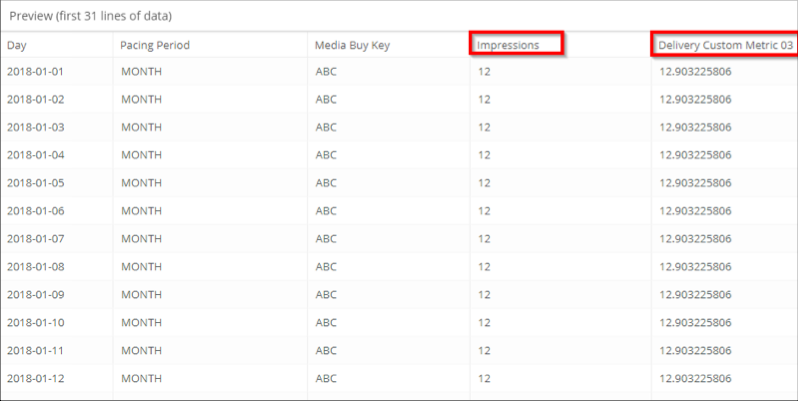The height and width of the screenshot is (401, 798).
Task: Click MONTH in the 2018-01-07 row
Action: coord(141,239)
